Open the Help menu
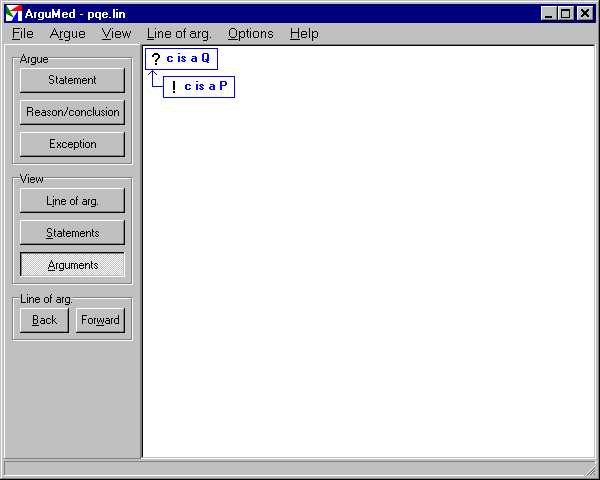Viewport: 600px width, 480px height. 304,34
